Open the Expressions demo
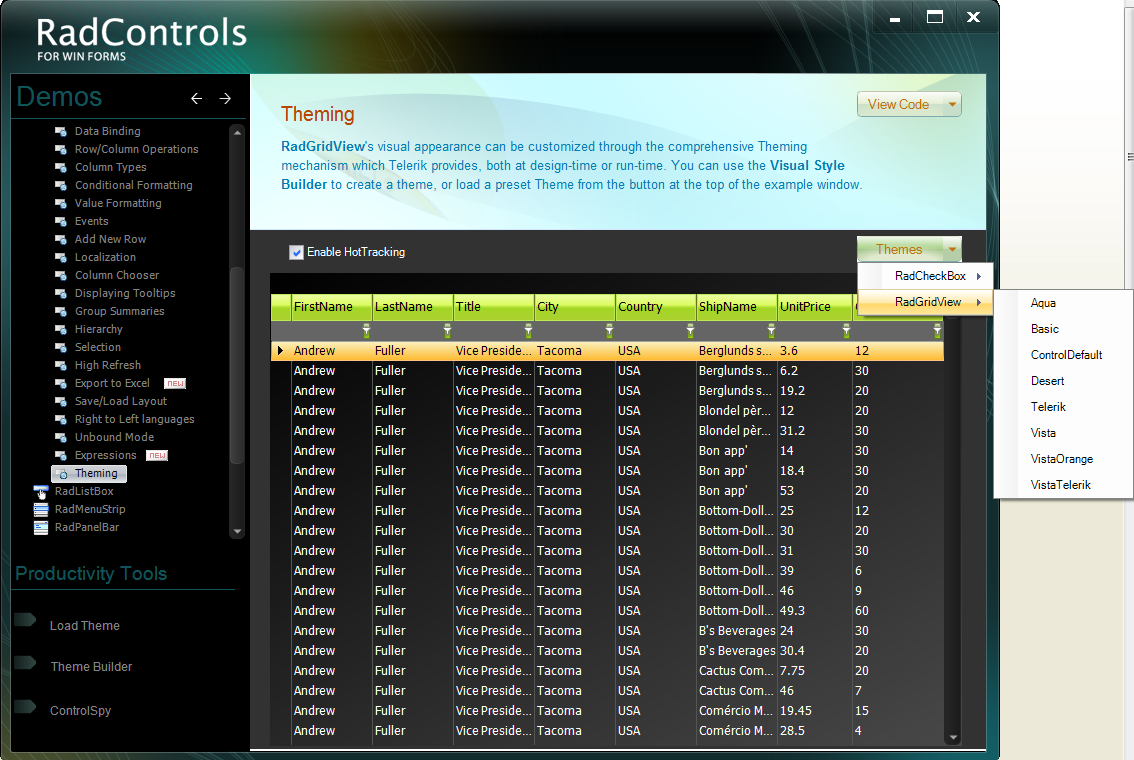Viewport: 1134px width, 760px height. click(106, 456)
